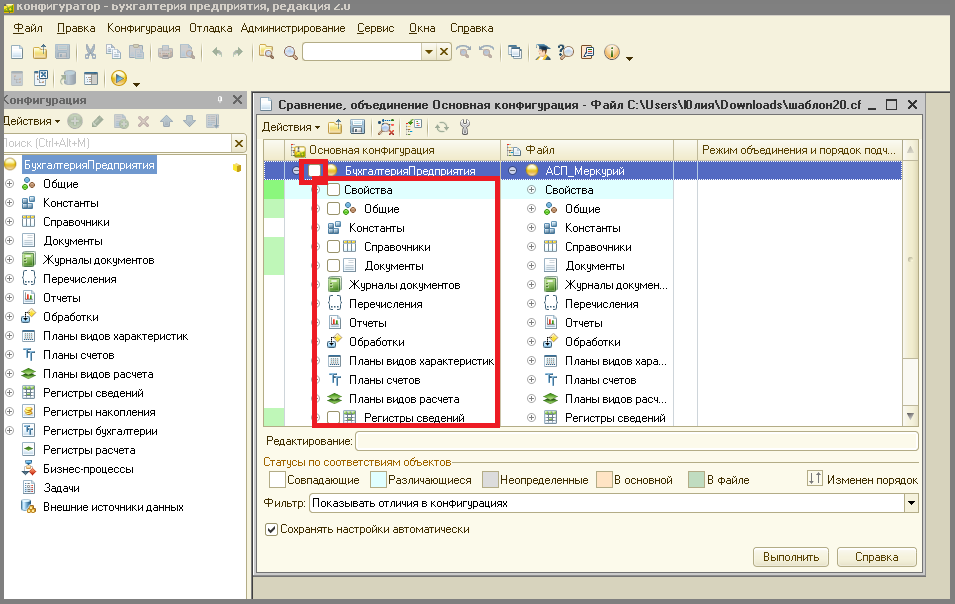Open the Фильтр dropdown list
955x604 pixels.
911,503
